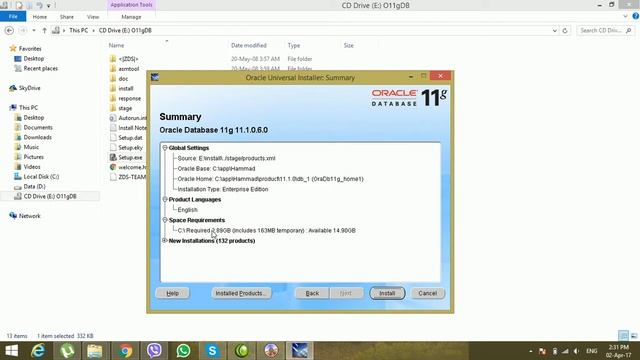Open the recent locations dropdown arrow
Image resolution: width=640 pixels, height=360 pixels.
tap(34, 31)
